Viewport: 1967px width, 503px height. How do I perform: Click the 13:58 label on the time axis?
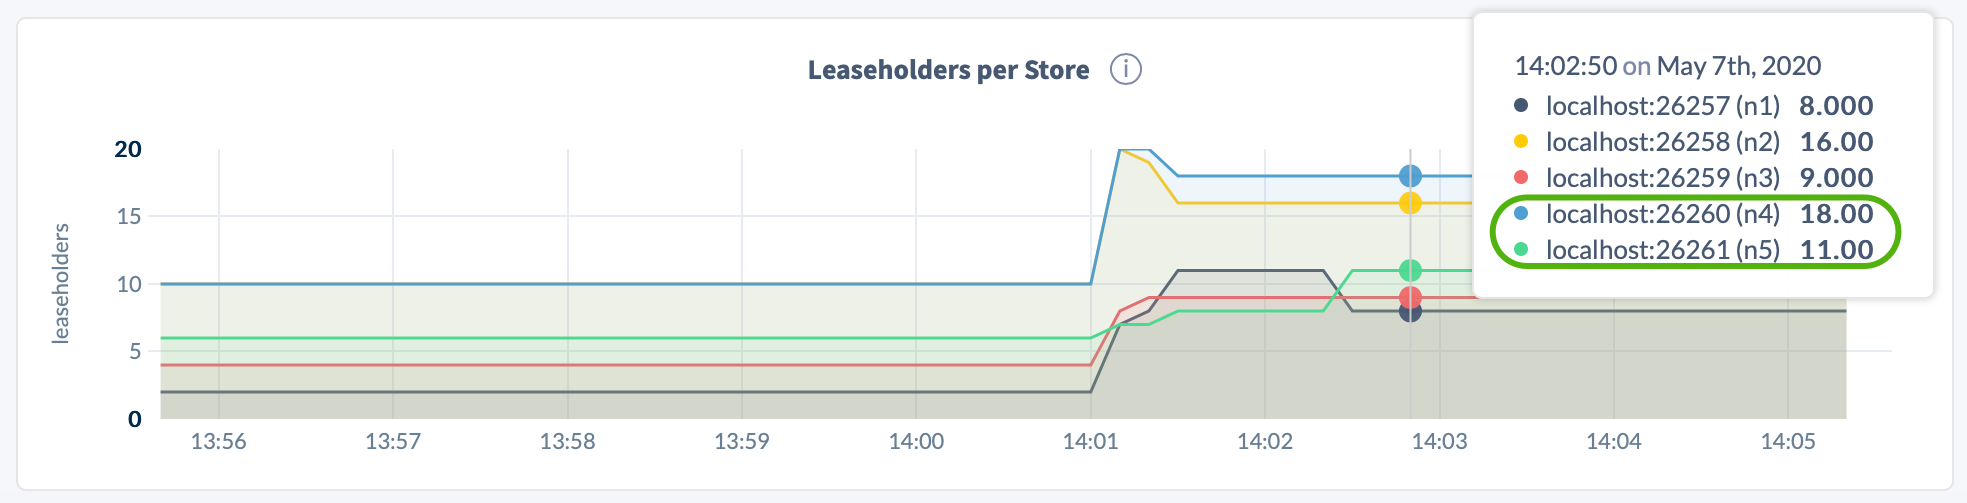tap(567, 441)
